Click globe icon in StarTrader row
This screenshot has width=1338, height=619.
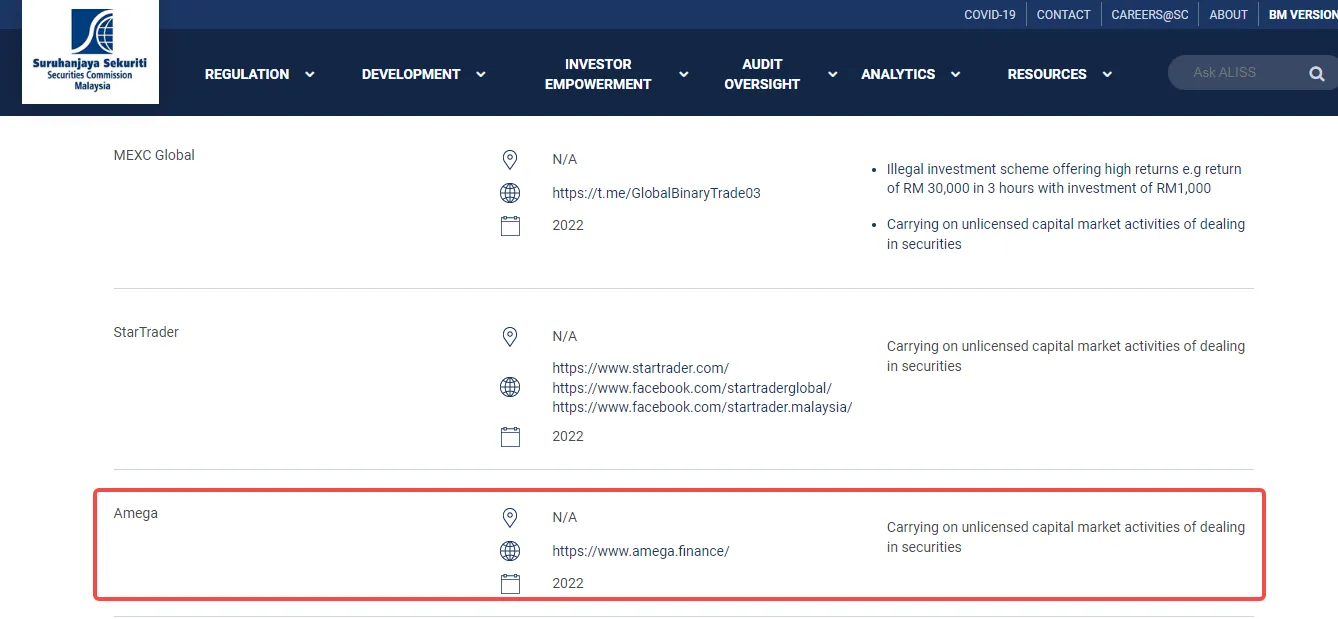(510, 387)
